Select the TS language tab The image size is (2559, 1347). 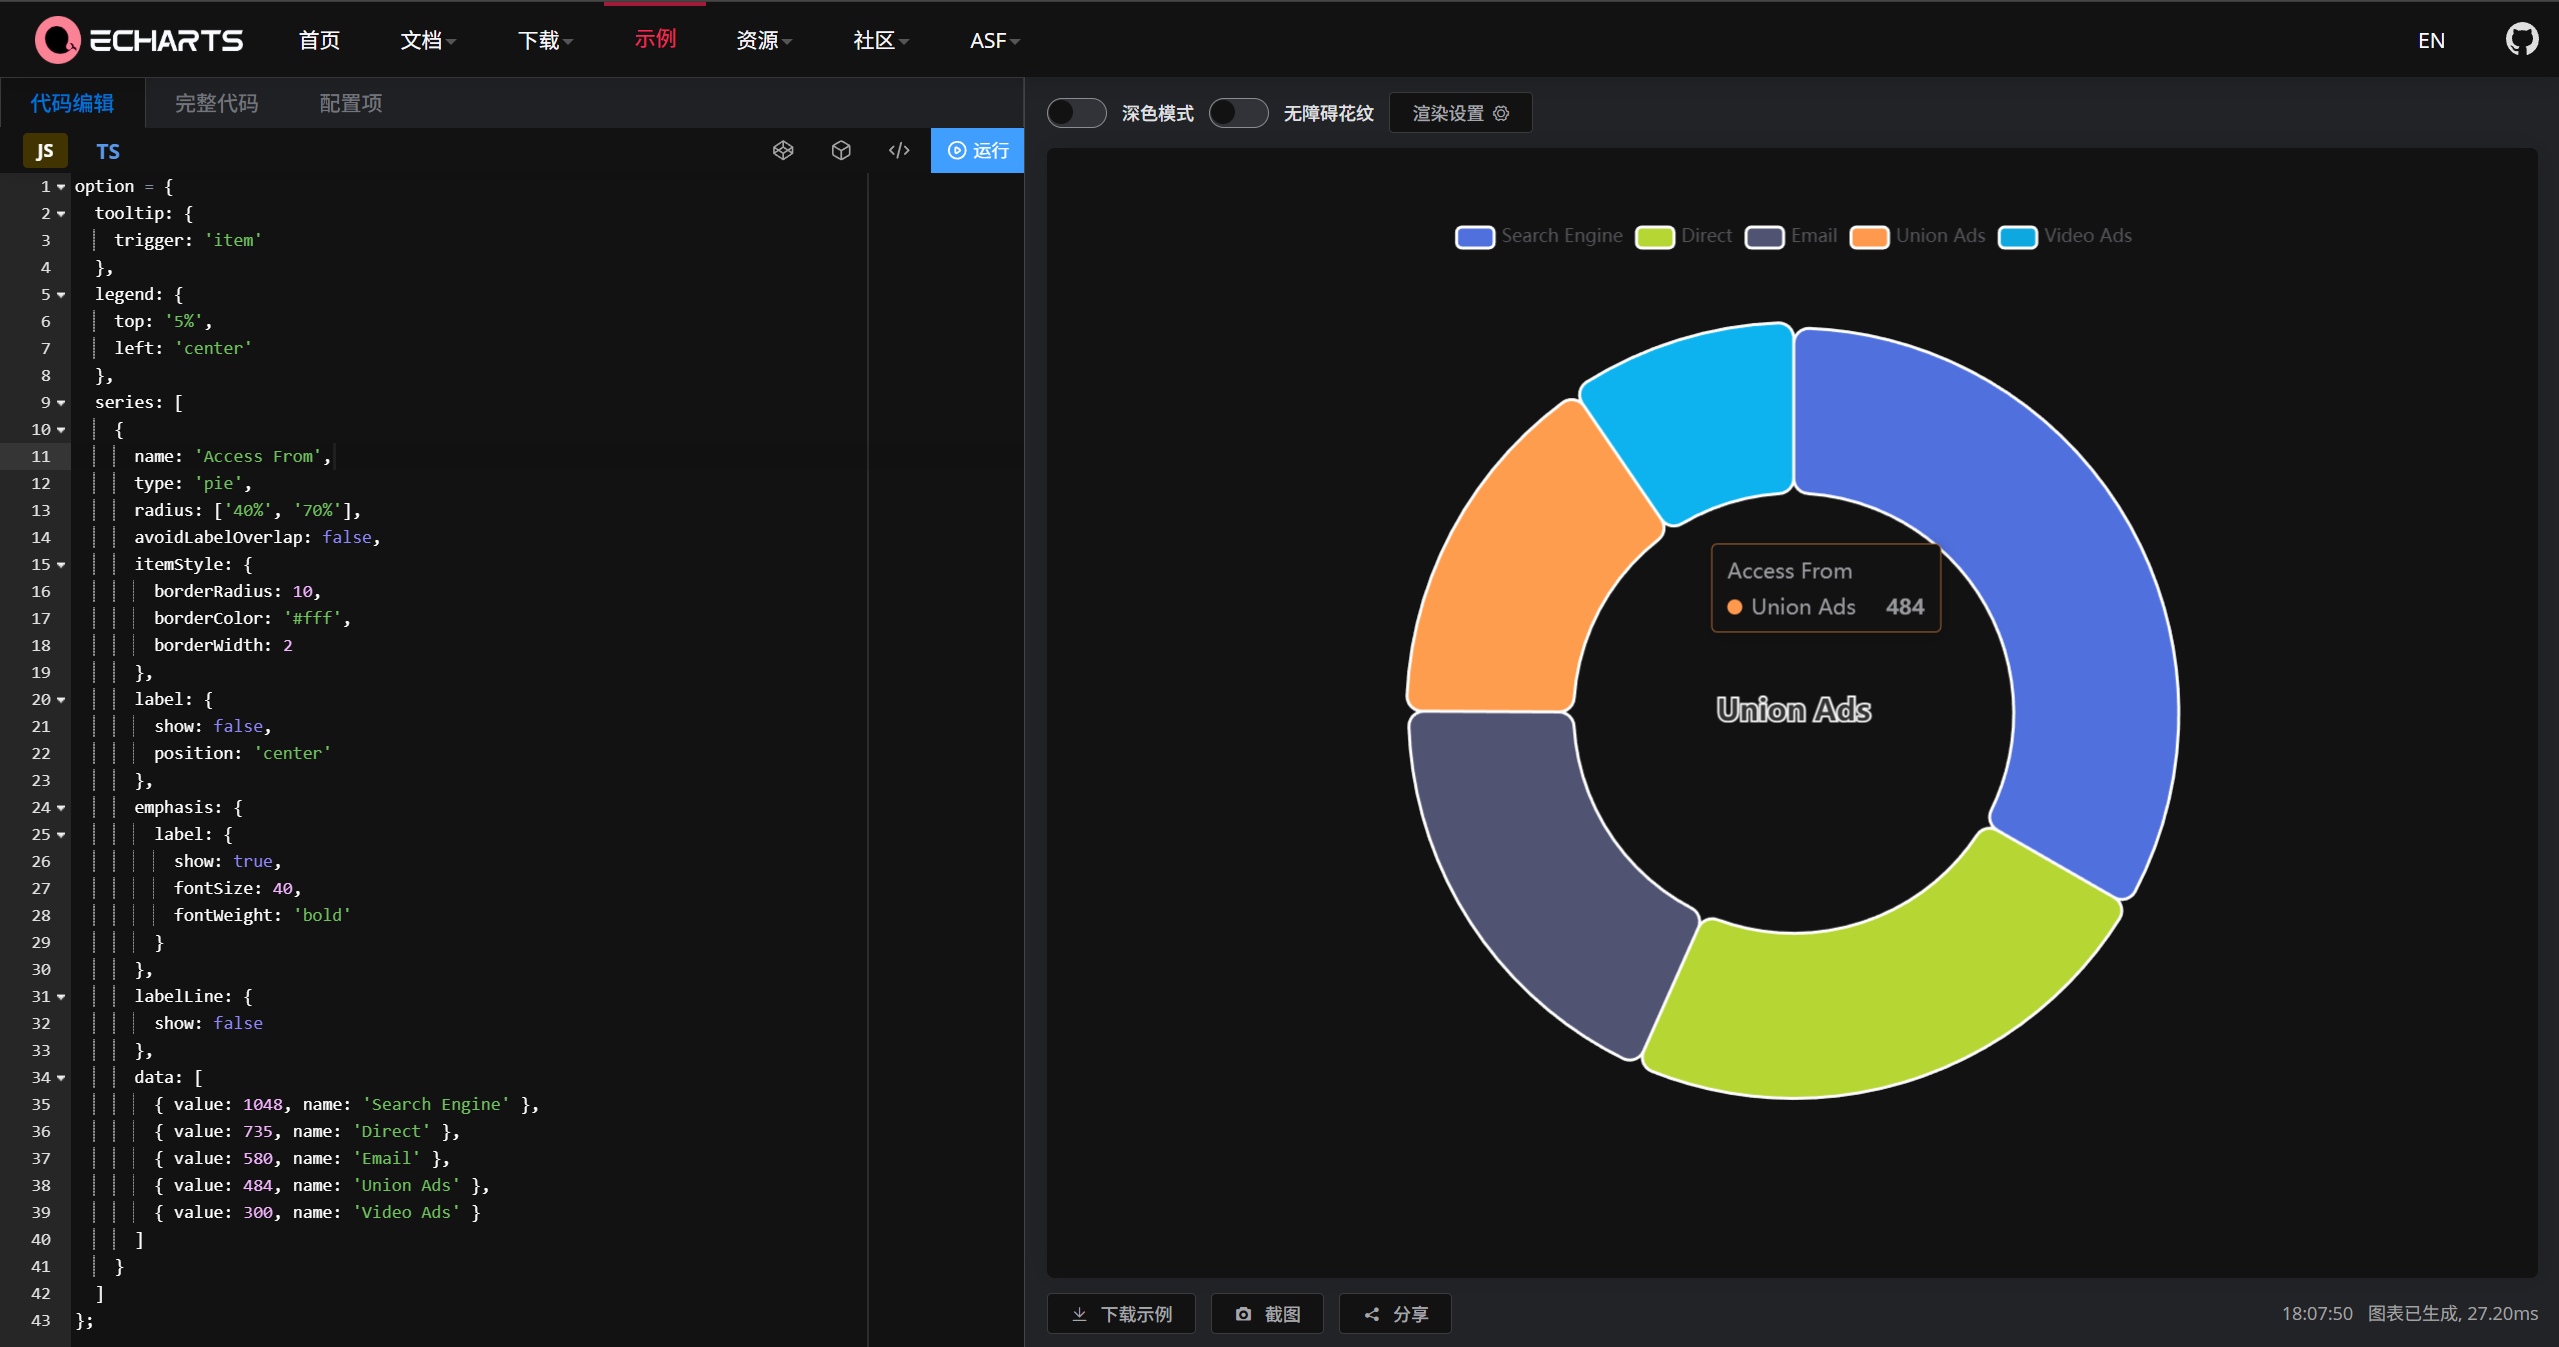pyautogui.click(x=107, y=151)
